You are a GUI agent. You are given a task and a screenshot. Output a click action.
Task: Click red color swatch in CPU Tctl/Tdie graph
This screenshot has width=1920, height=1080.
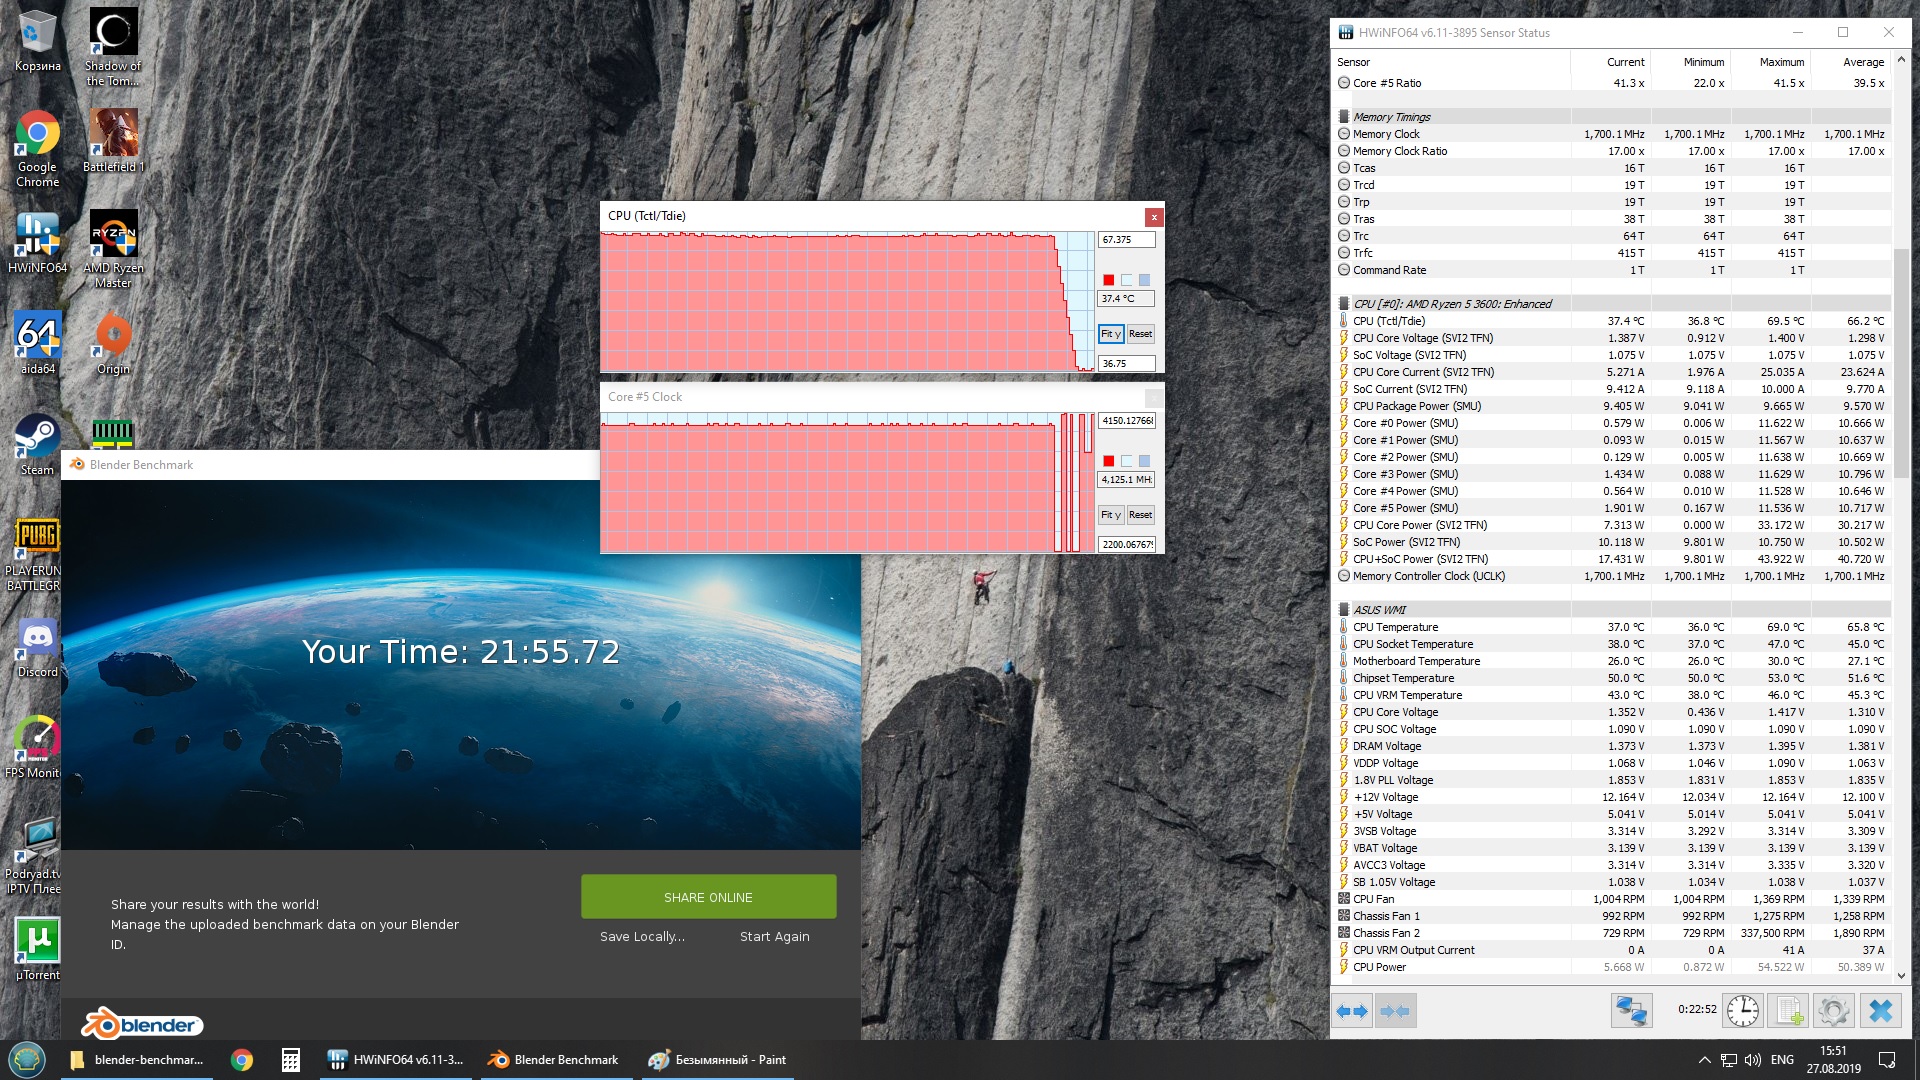tap(1108, 280)
